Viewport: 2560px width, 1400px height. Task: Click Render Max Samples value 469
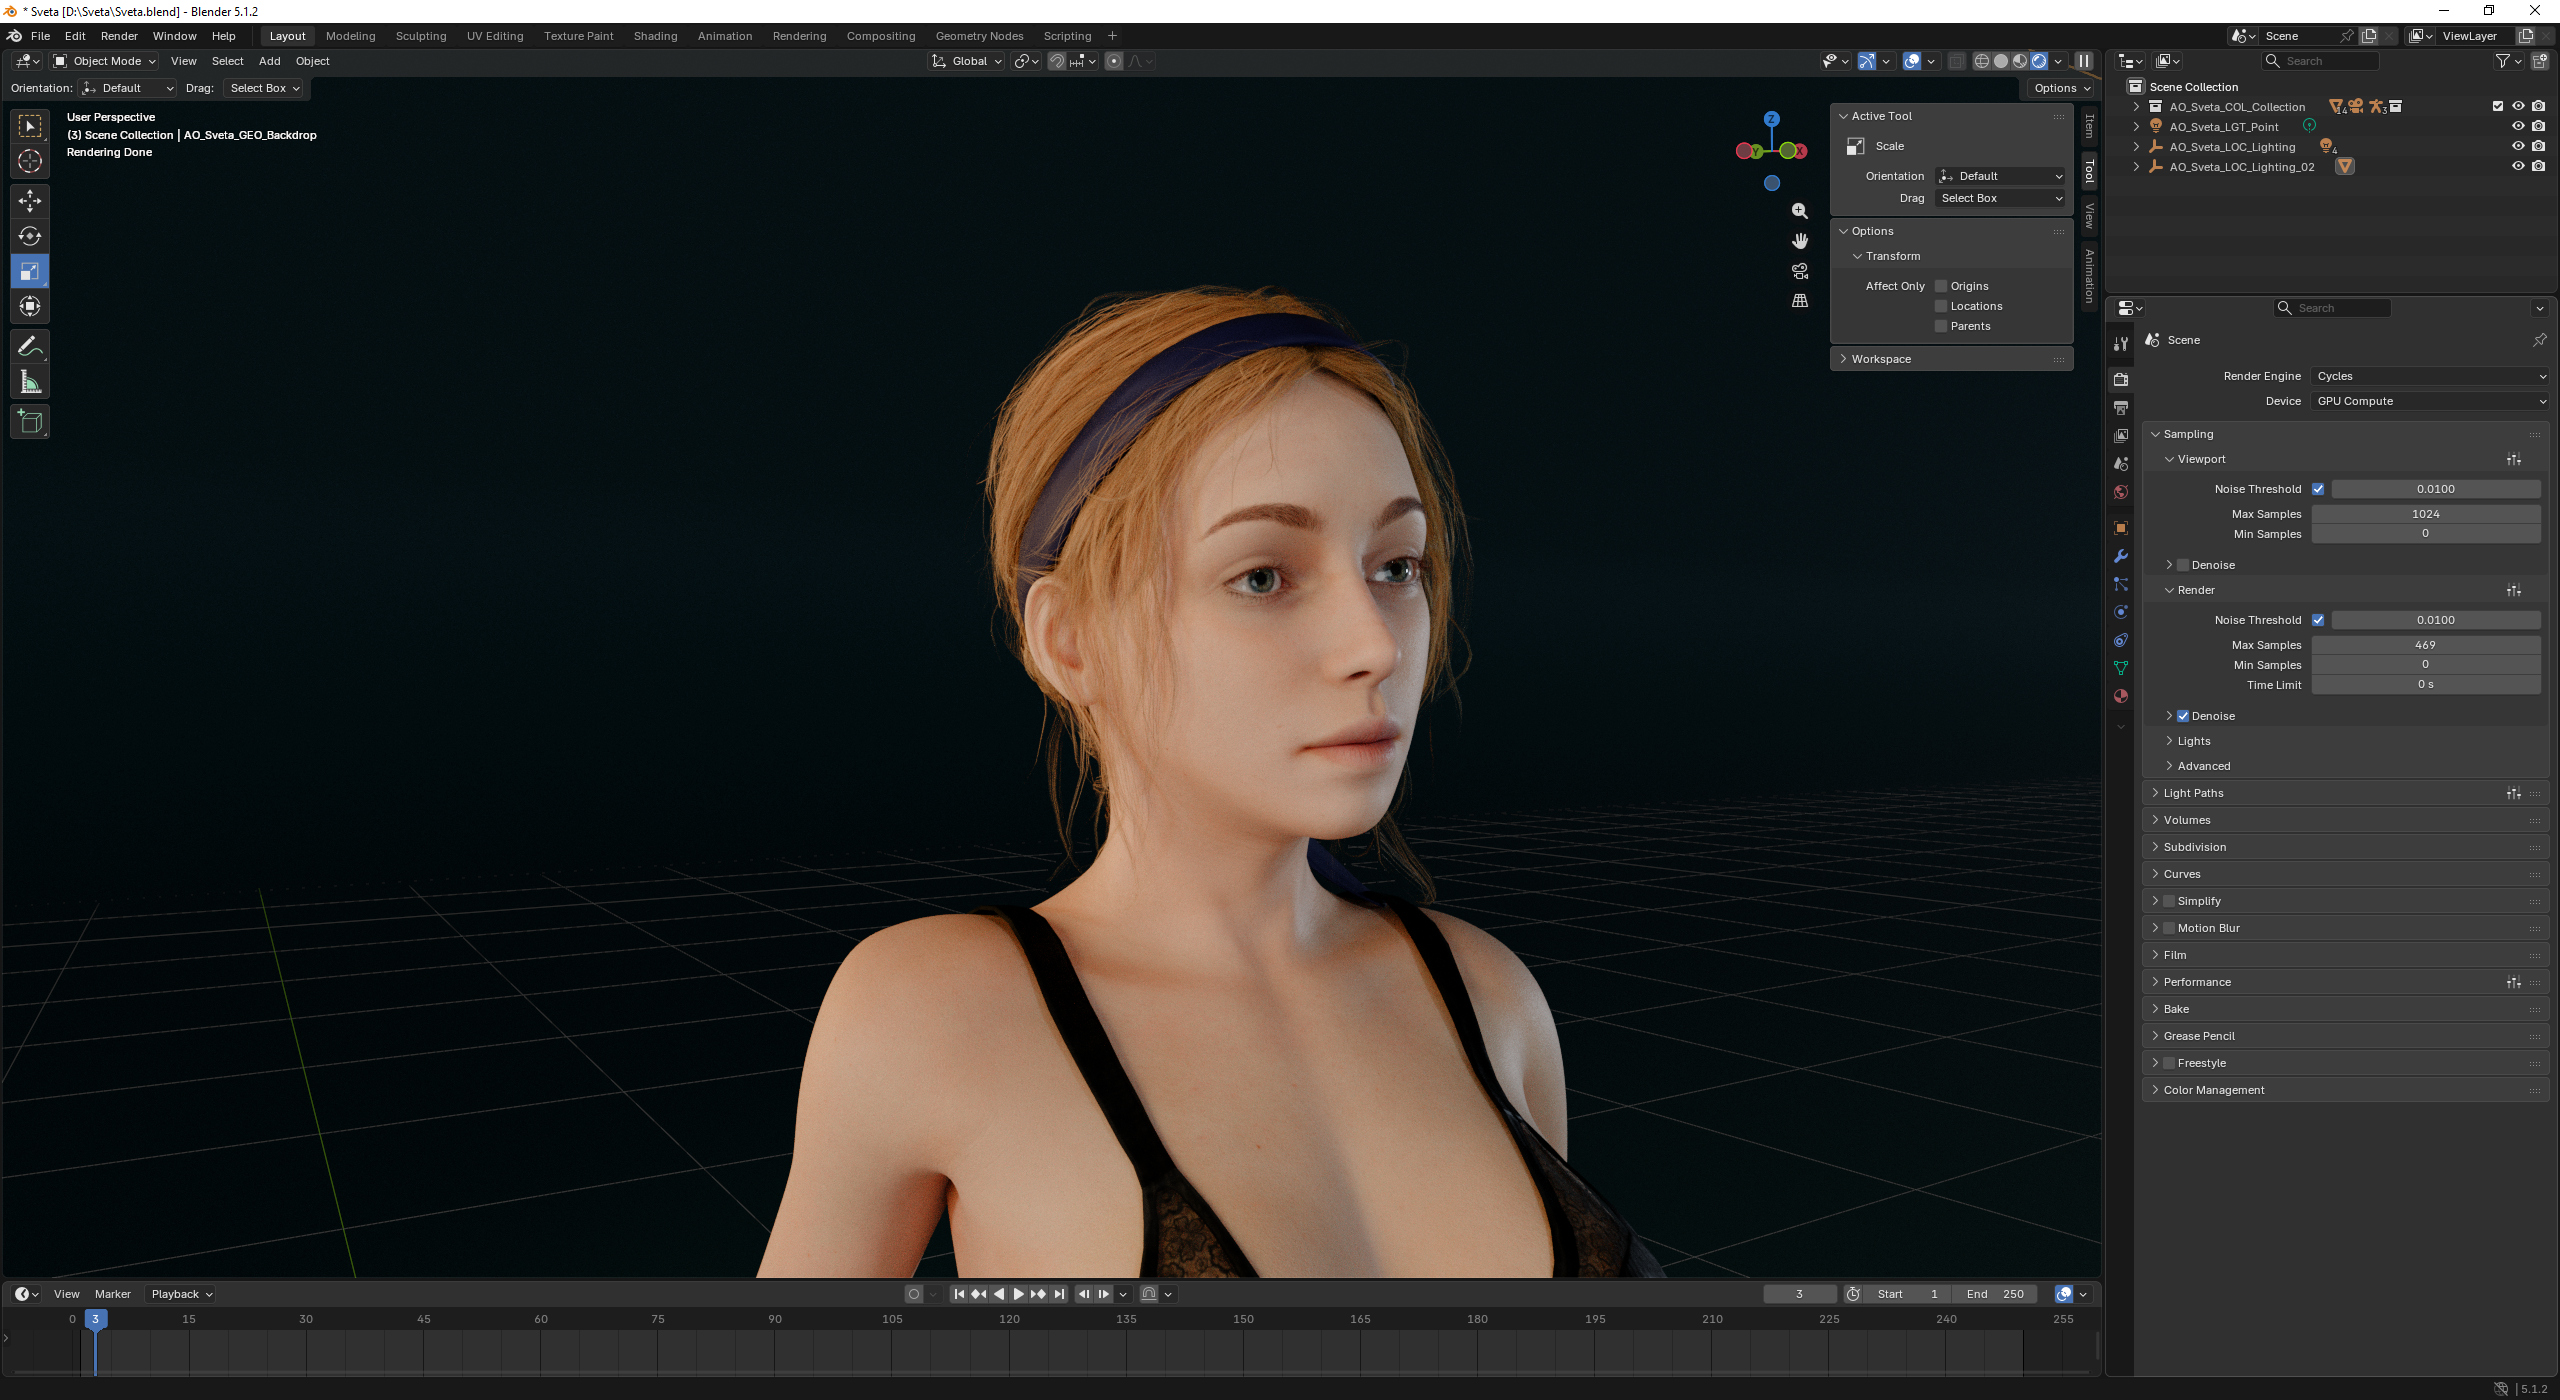2425,645
